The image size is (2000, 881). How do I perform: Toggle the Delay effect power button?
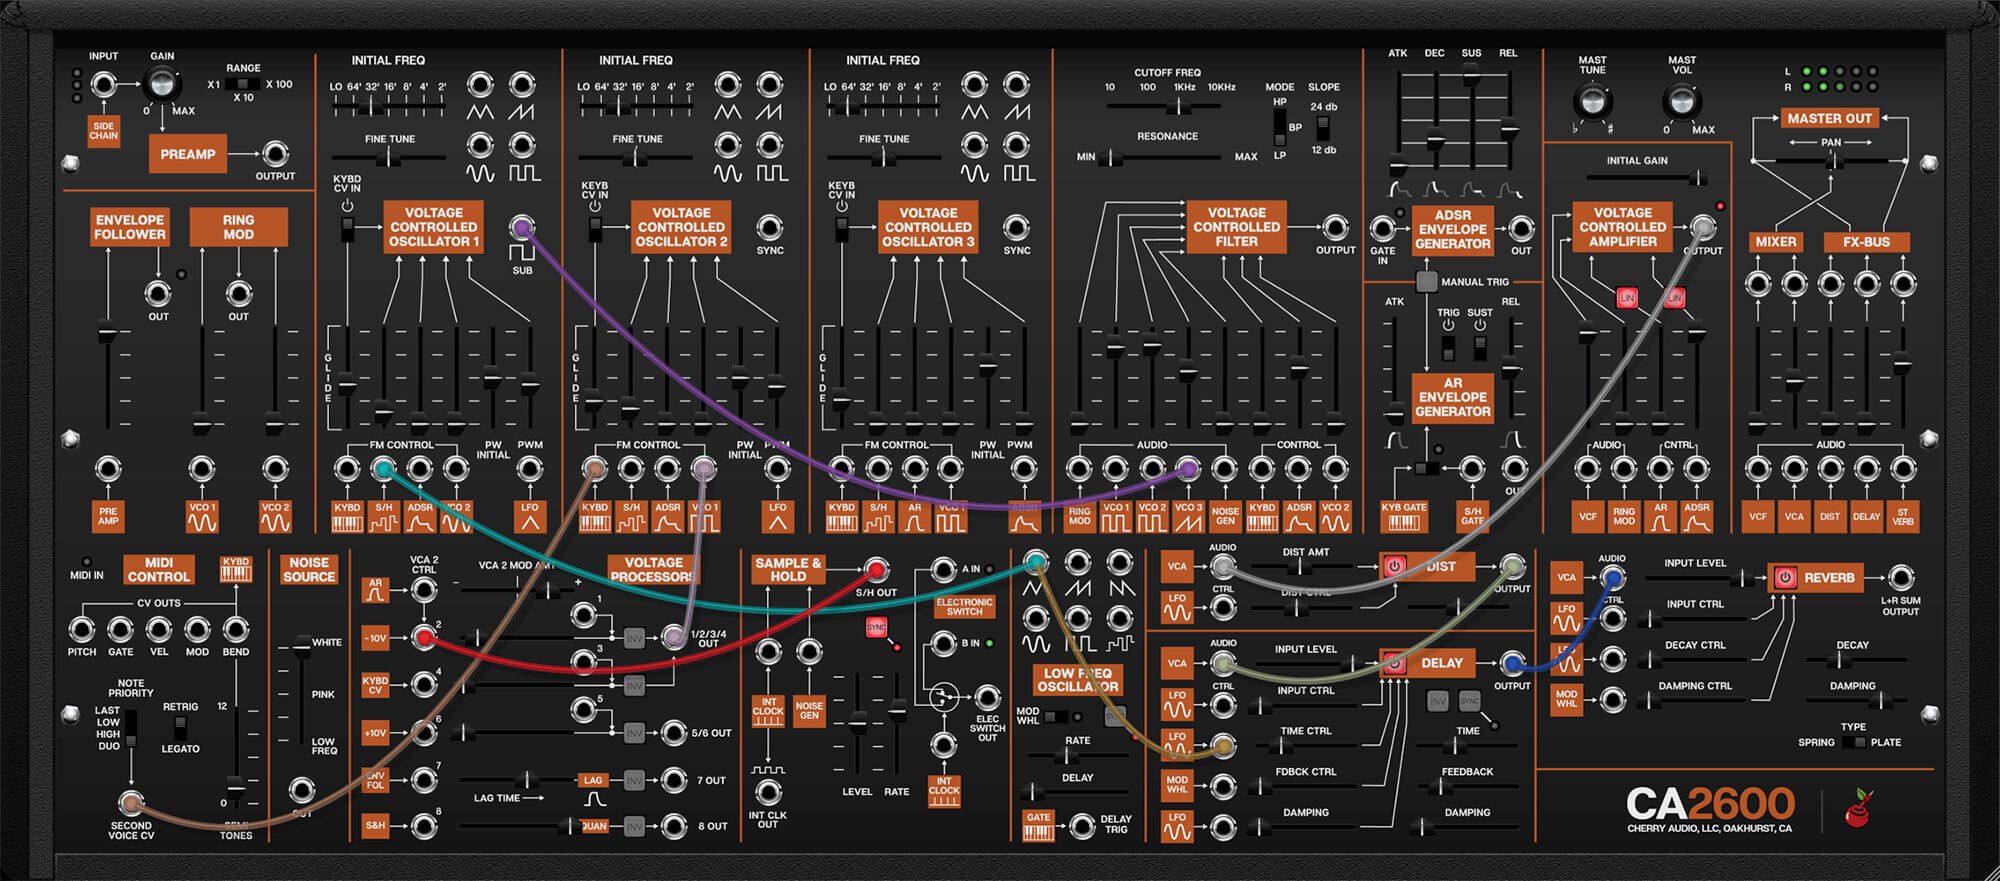pyautogui.click(x=1393, y=663)
